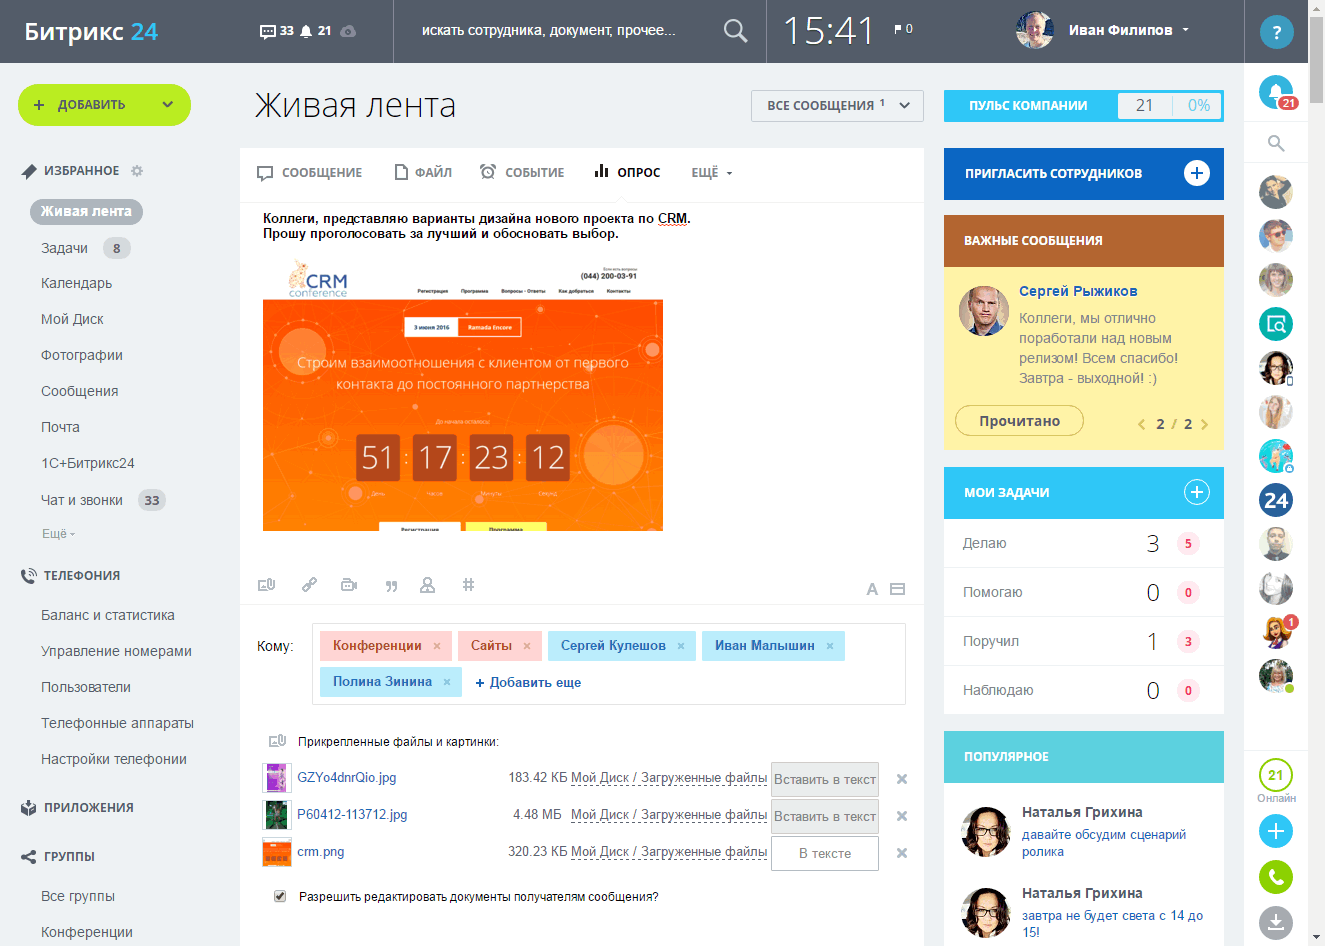Open the Все сообщения filter dropdown

click(837, 106)
